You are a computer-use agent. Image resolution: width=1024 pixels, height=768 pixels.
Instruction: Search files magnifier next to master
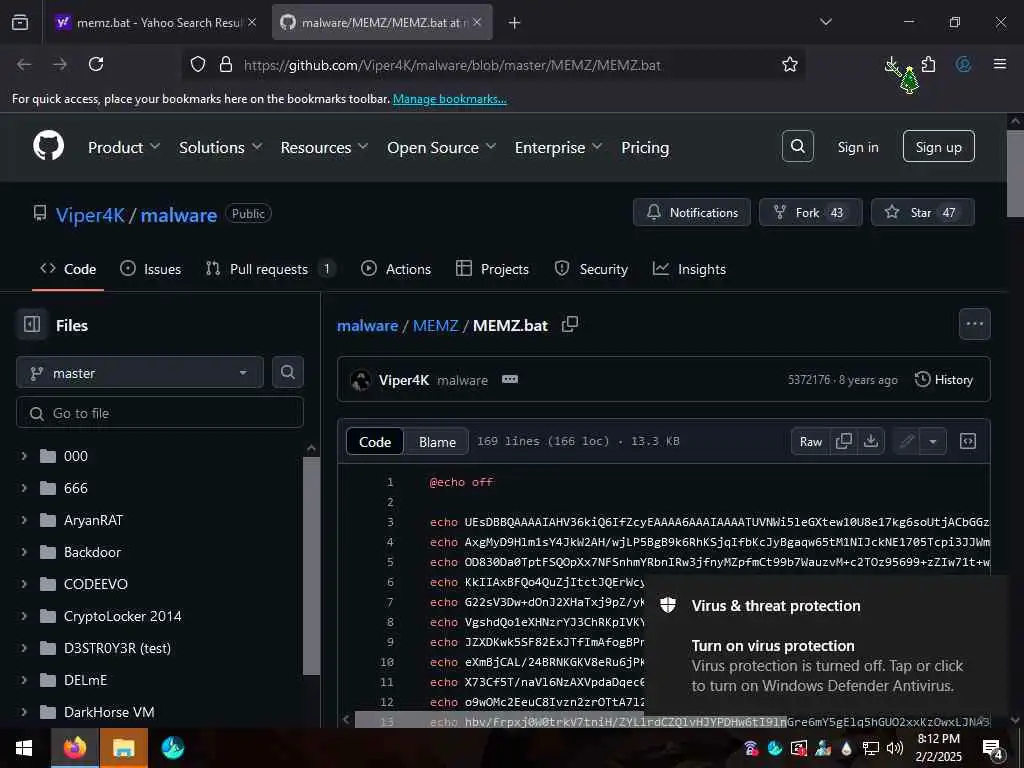[x=287, y=372]
